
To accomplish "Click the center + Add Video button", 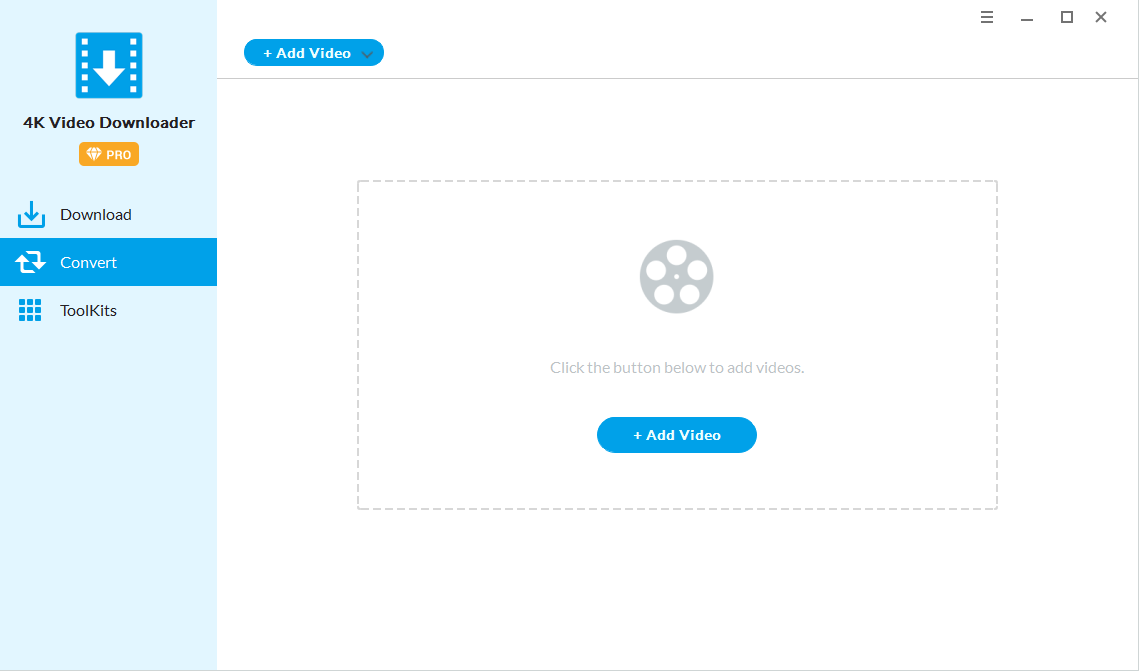I will (x=677, y=435).
